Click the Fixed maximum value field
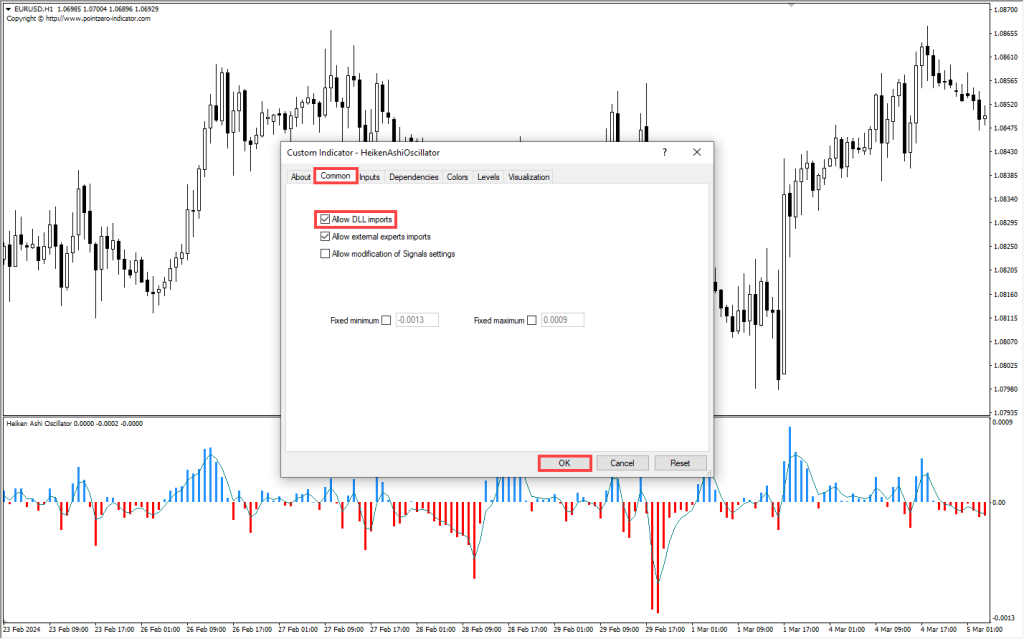 tap(562, 321)
